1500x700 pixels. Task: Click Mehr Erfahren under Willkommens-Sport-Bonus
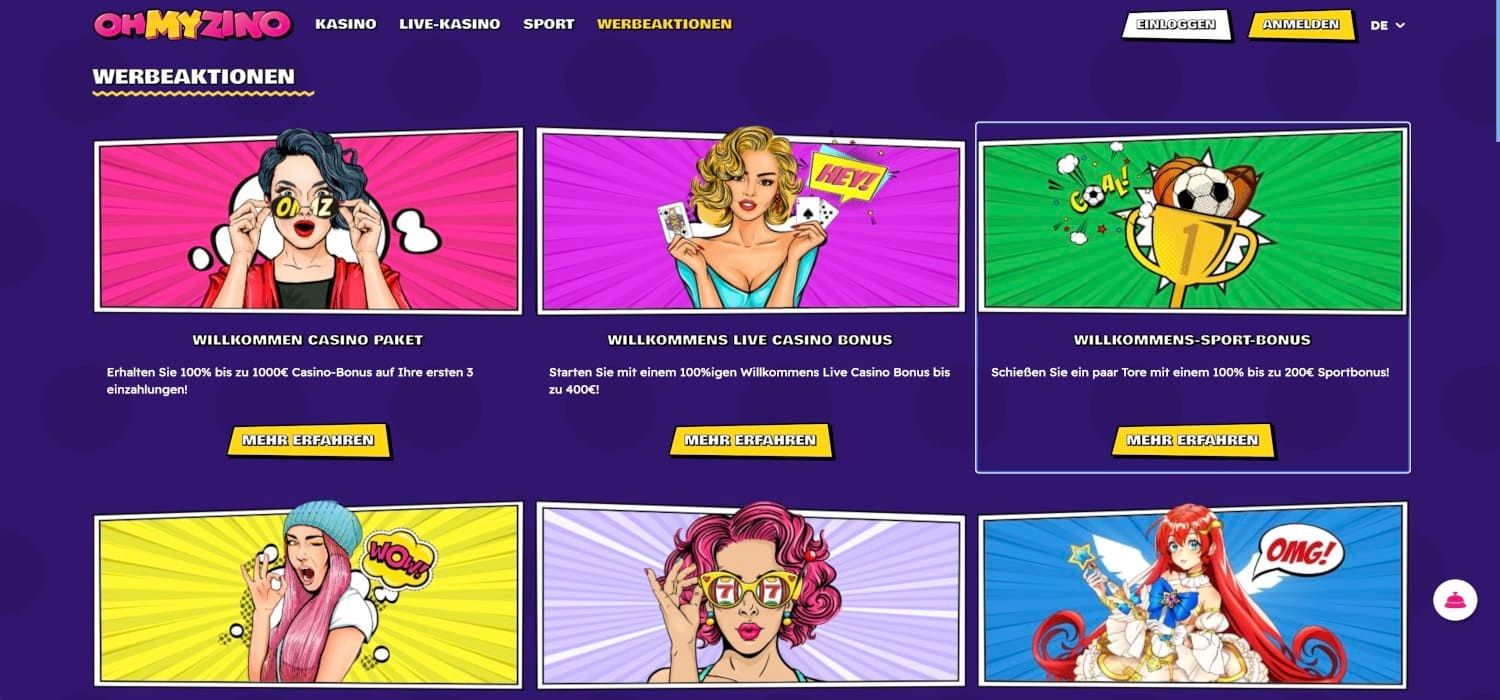click(1192, 440)
